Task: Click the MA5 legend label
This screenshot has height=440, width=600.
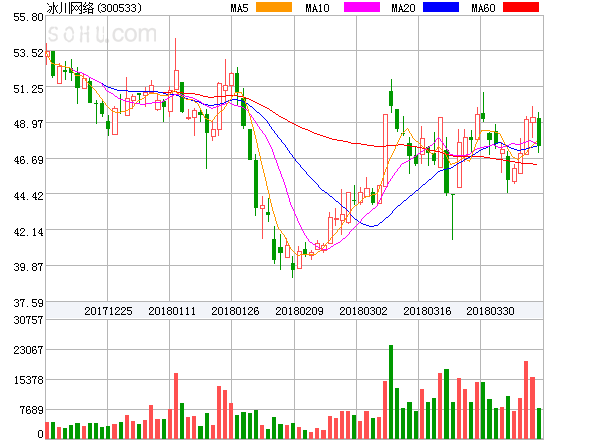Action: (x=240, y=8)
